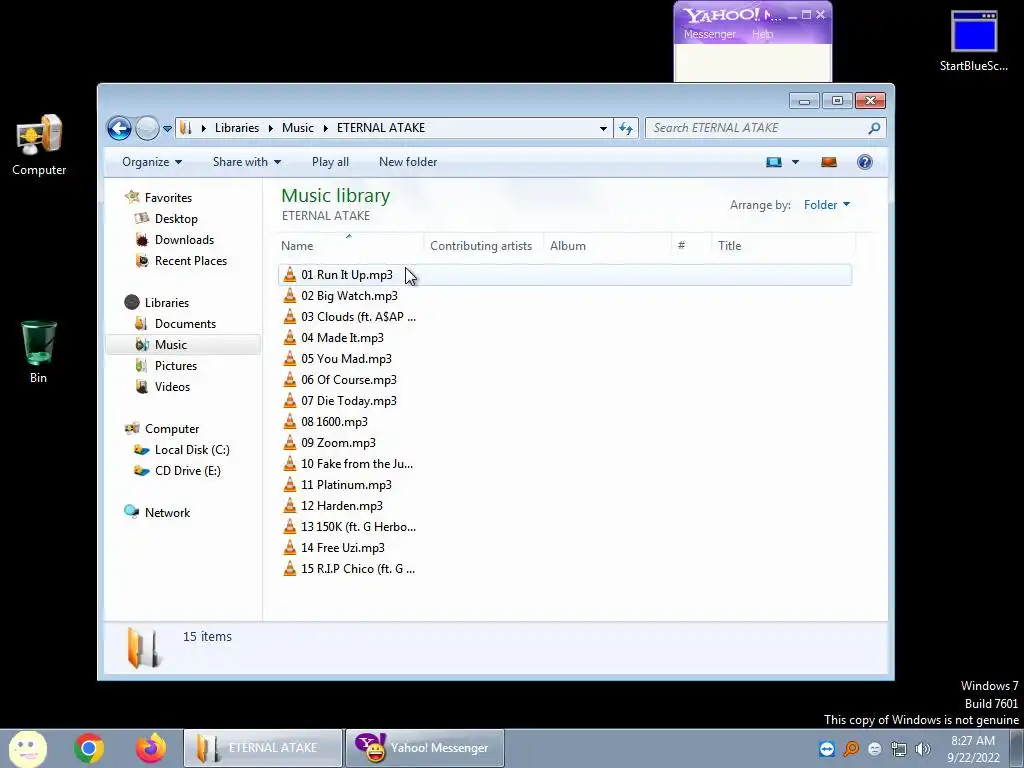Sort by the Name column header
Viewport: 1024px width, 768px height.
351,246
